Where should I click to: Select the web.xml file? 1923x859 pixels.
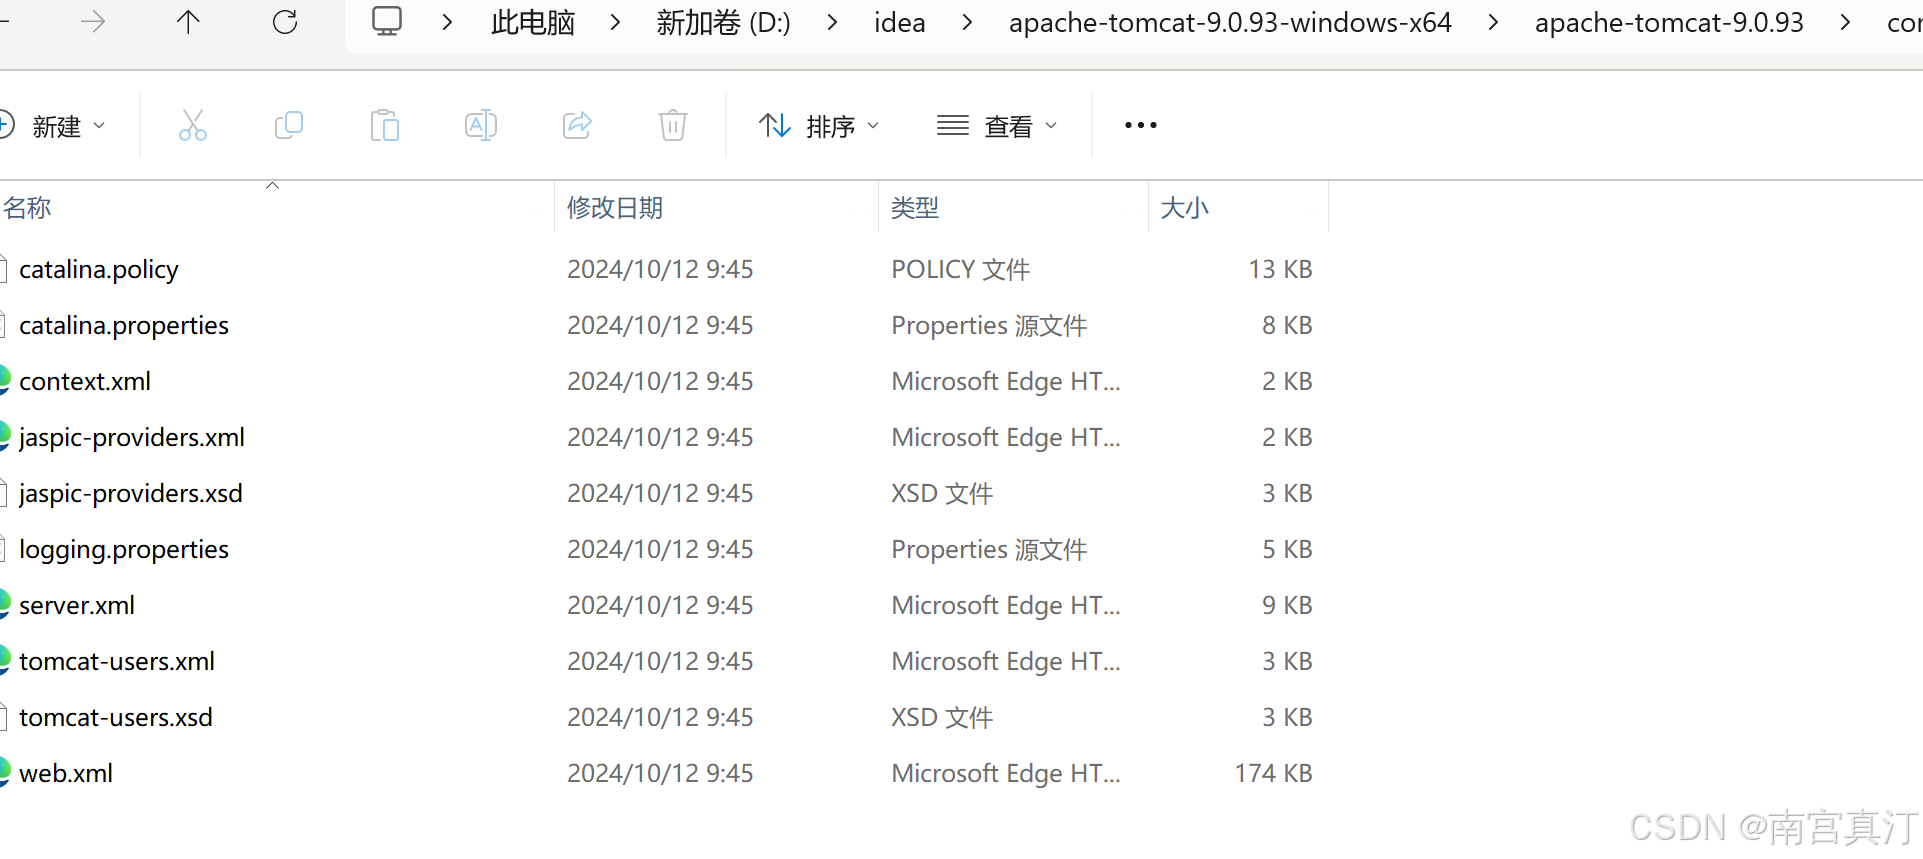coord(66,773)
